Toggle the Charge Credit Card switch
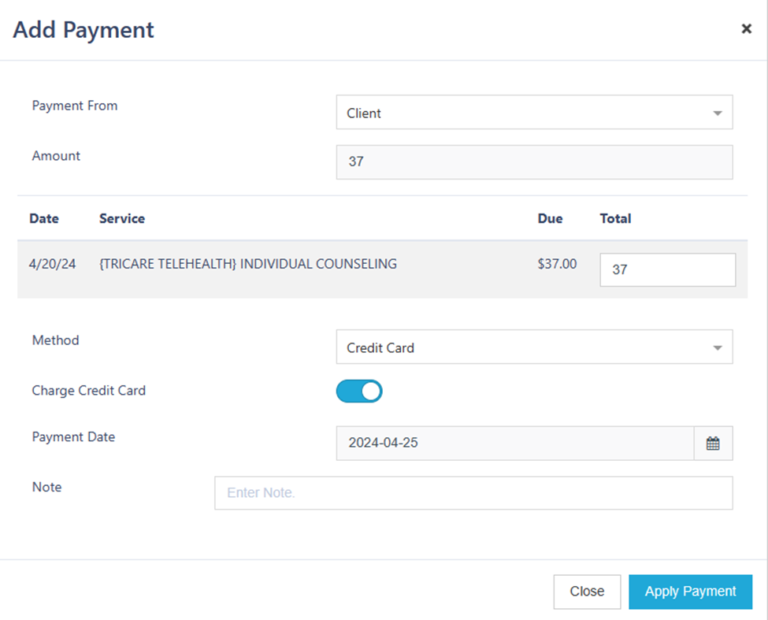Image resolution: width=768 pixels, height=620 pixels. tap(359, 391)
